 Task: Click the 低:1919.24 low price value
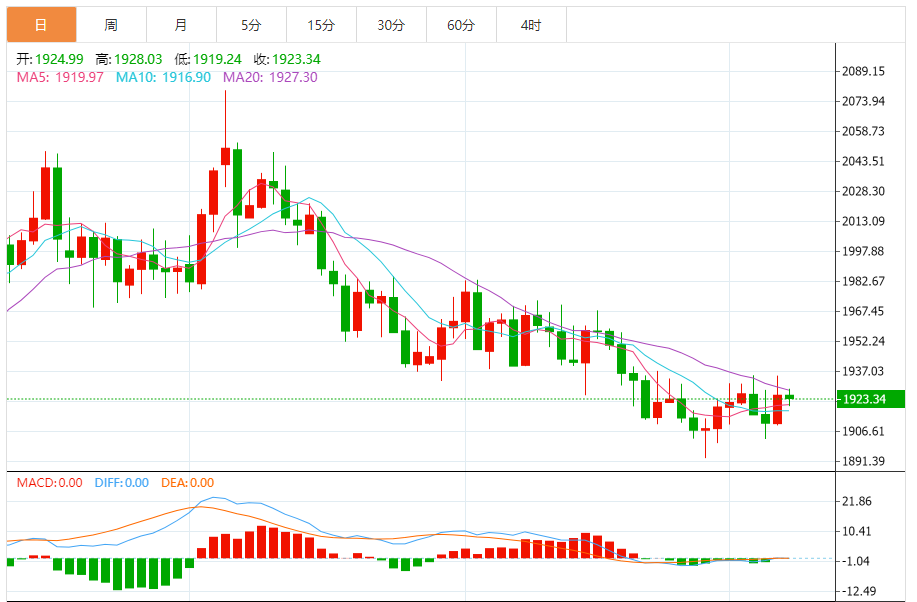pyautogui.click(x=208, y=59)
